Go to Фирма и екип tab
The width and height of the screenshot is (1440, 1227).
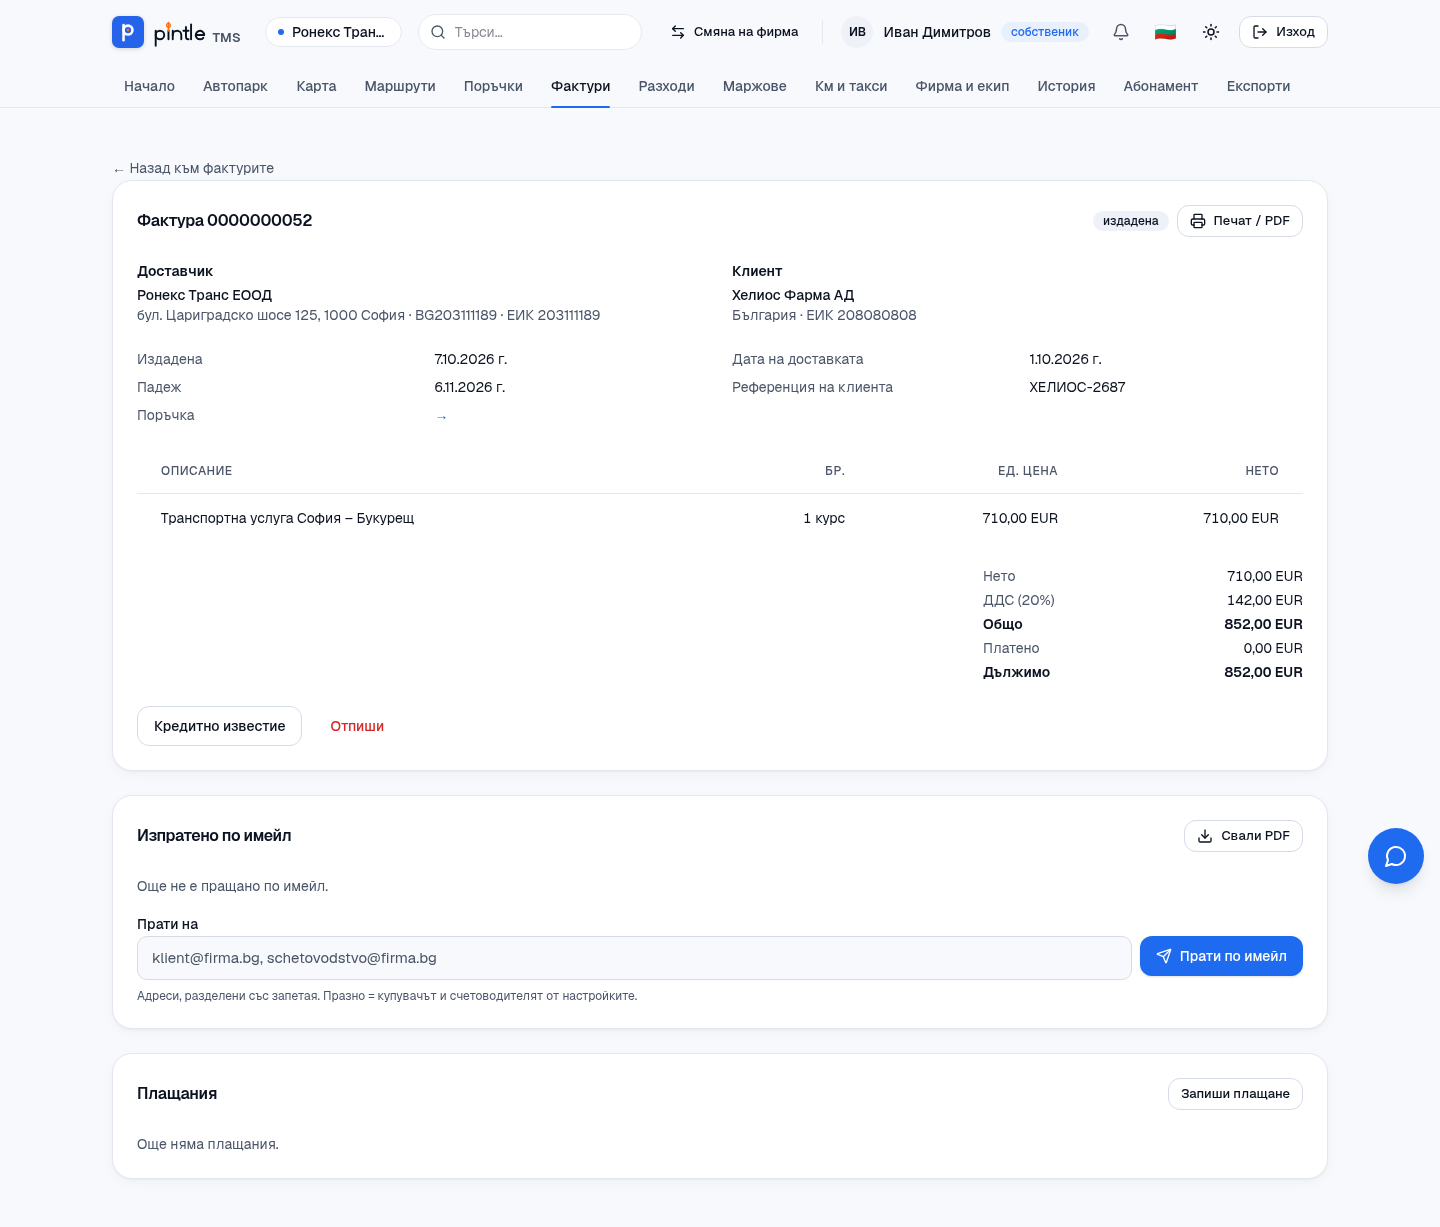pyautogui.click(x=962, y=86)
